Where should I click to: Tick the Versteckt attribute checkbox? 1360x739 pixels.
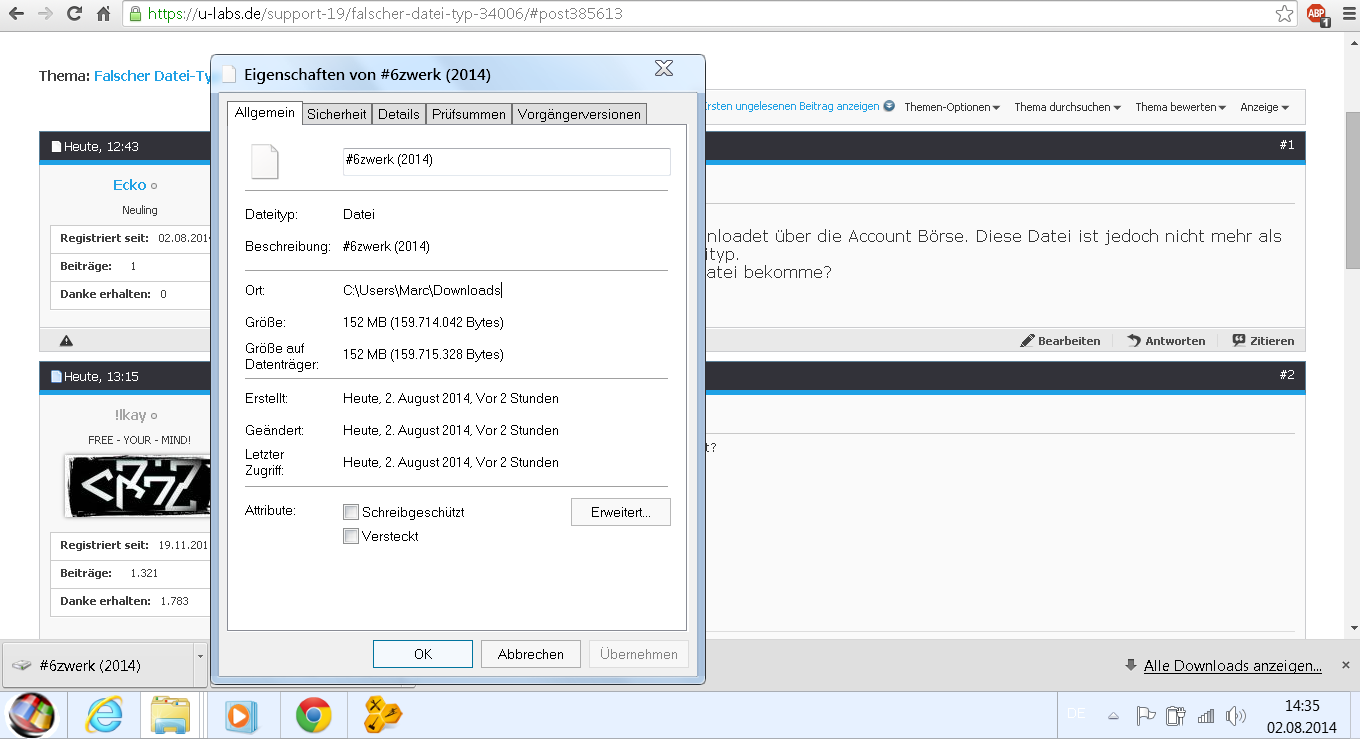point(351,536)
